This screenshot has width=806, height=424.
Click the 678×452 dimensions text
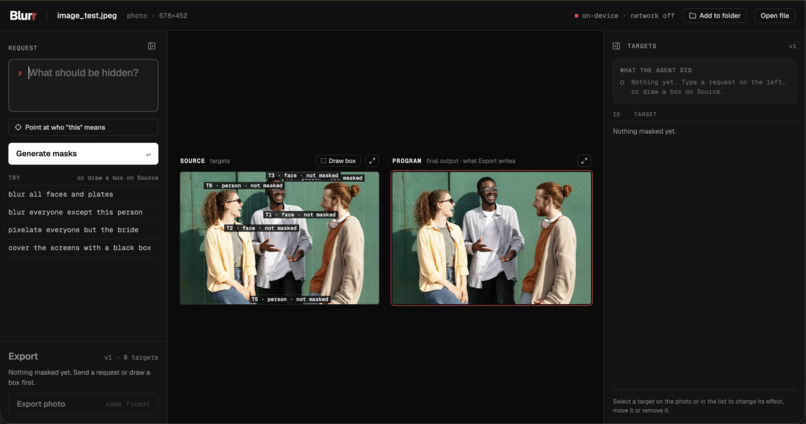point(173,16)
